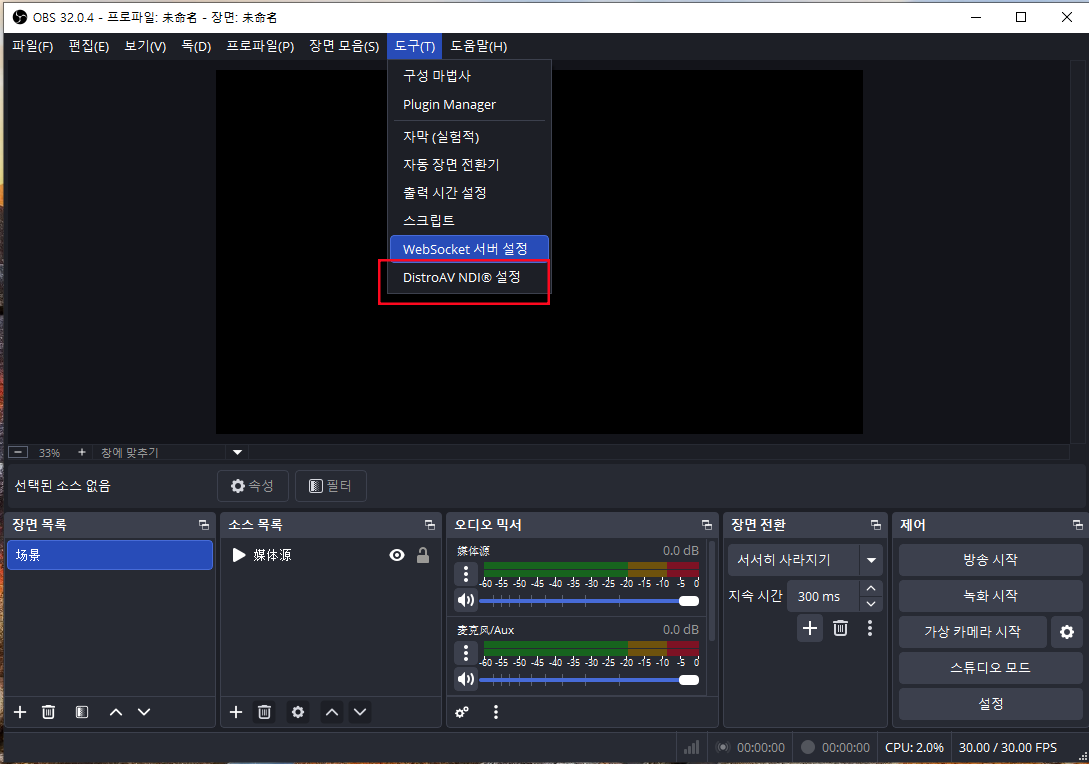Select the 场景 scene in scene list
The height and width of the screenshot is (764, 1089).
(x=109, y=555)
